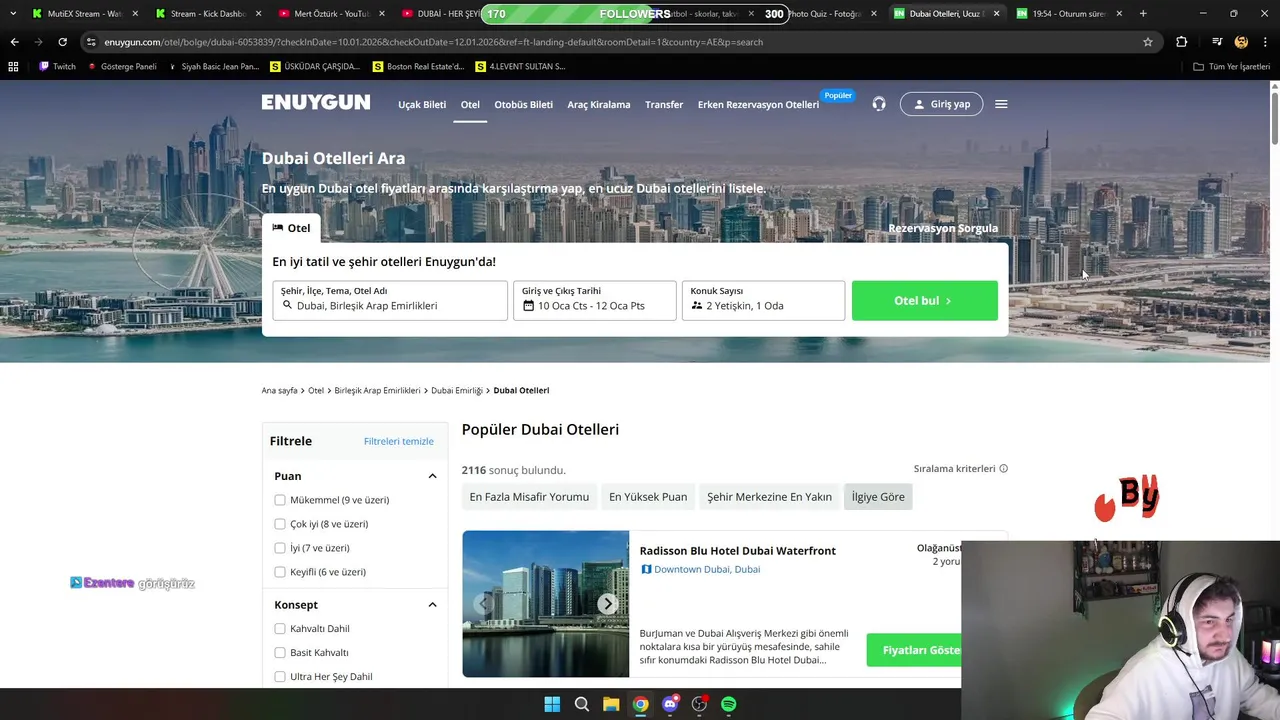Viewport: 1280px width, 720px height.
Task: Click the ENUYGUN logo
Action: (316, 103)
